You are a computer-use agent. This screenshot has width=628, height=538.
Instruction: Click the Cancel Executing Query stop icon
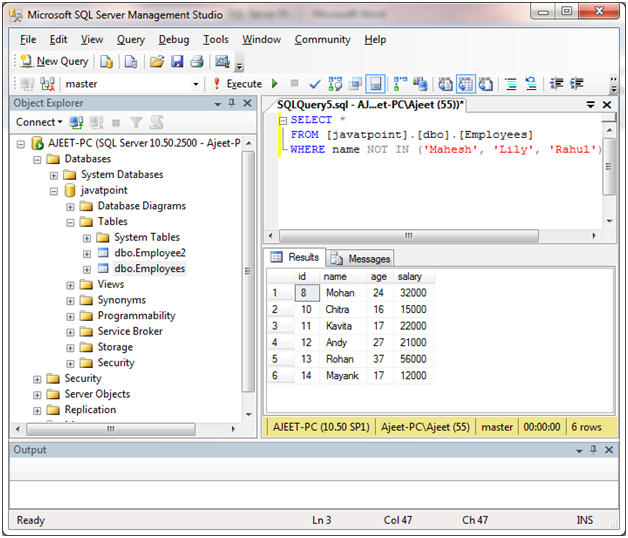[x=294, y=83]
